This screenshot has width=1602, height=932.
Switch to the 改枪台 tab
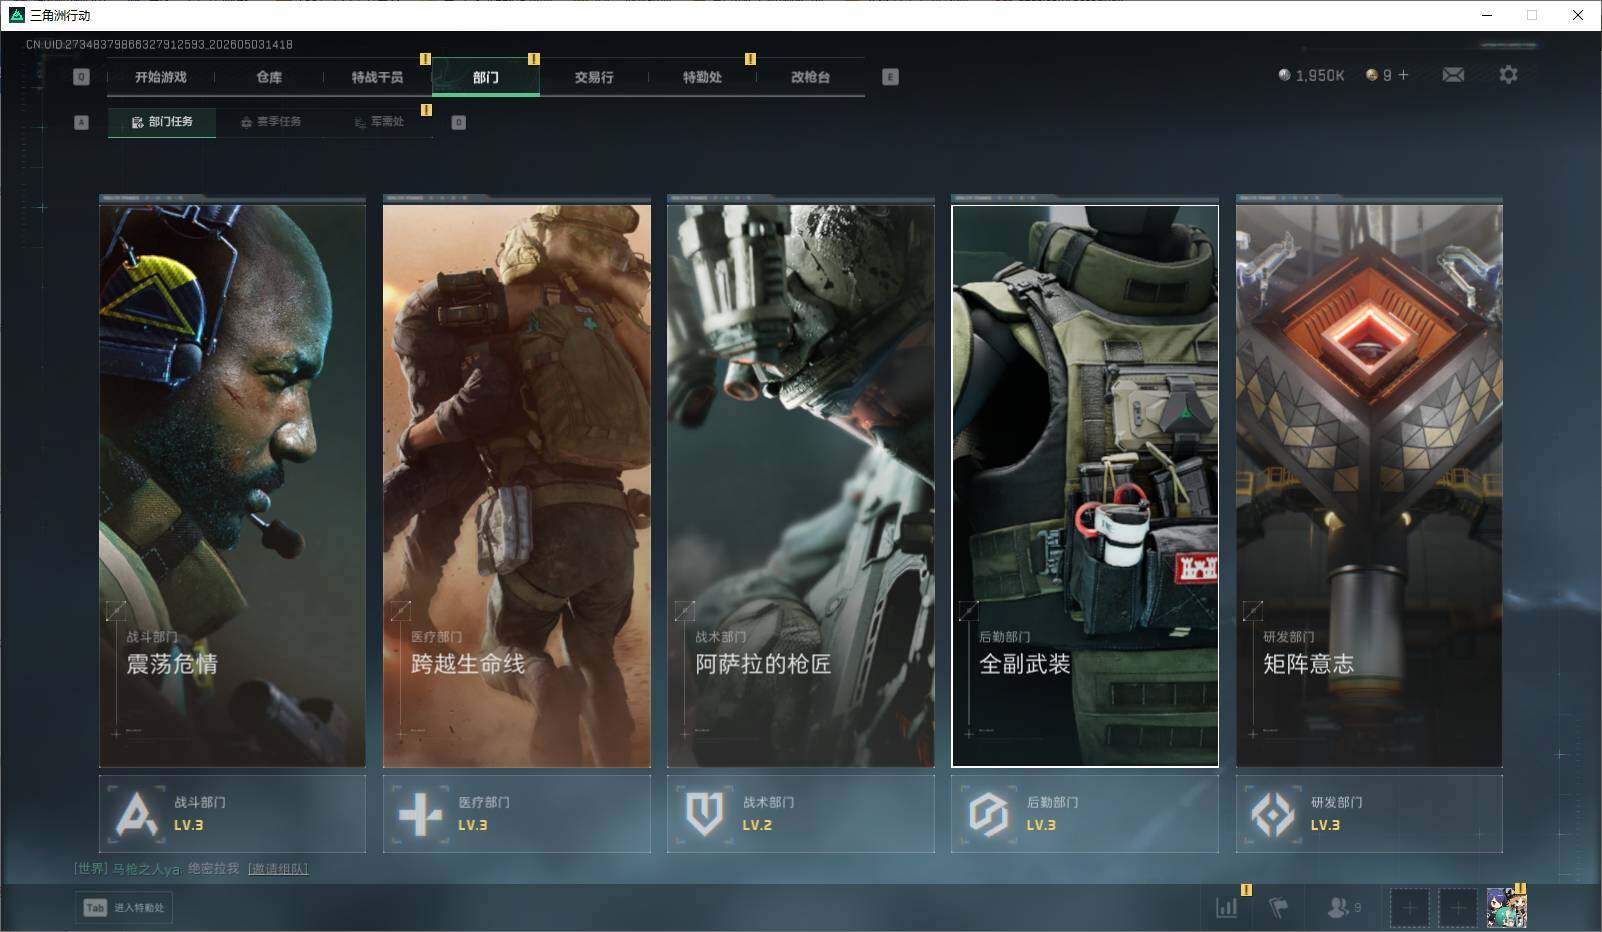coord(810,77)
